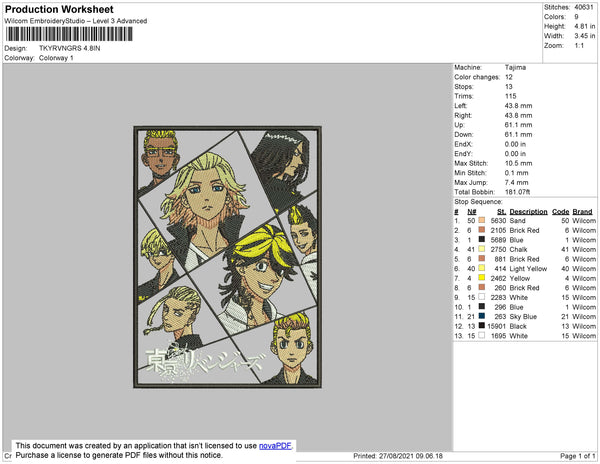
Task: Click the 'EndY:' label
Action: (463, 154)
